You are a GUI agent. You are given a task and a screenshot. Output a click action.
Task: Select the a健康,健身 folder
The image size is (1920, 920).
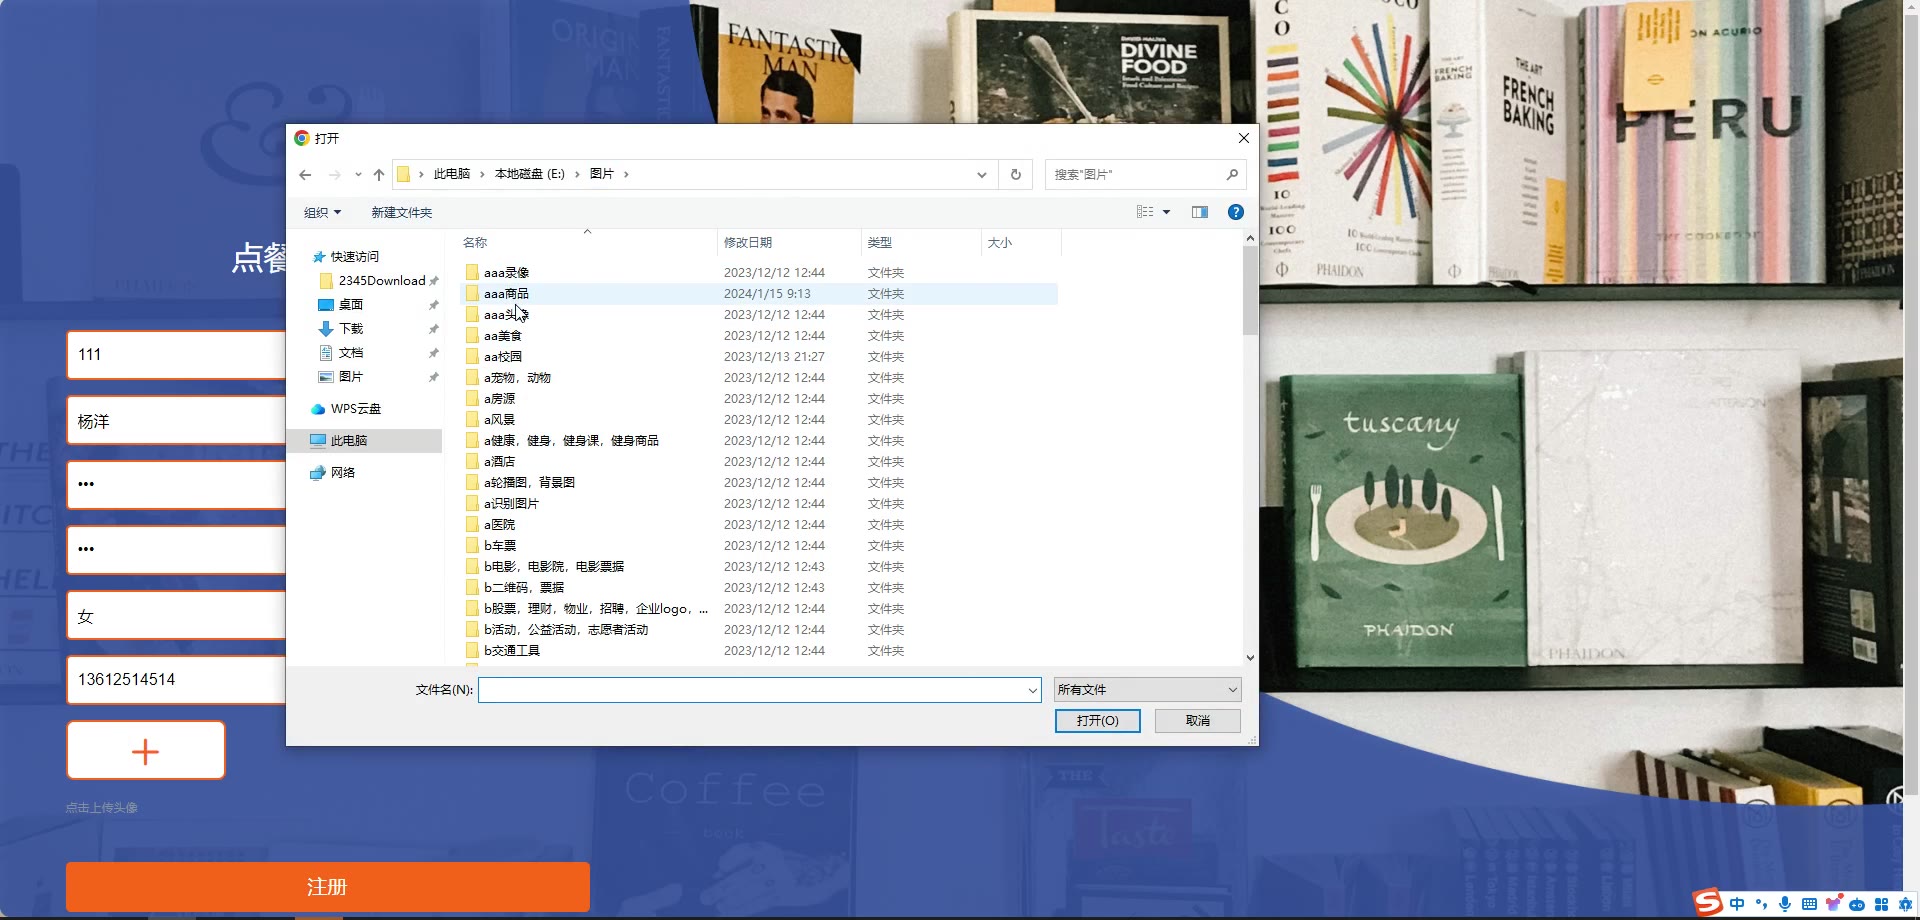pyautogui.click(x=758, y=441)
